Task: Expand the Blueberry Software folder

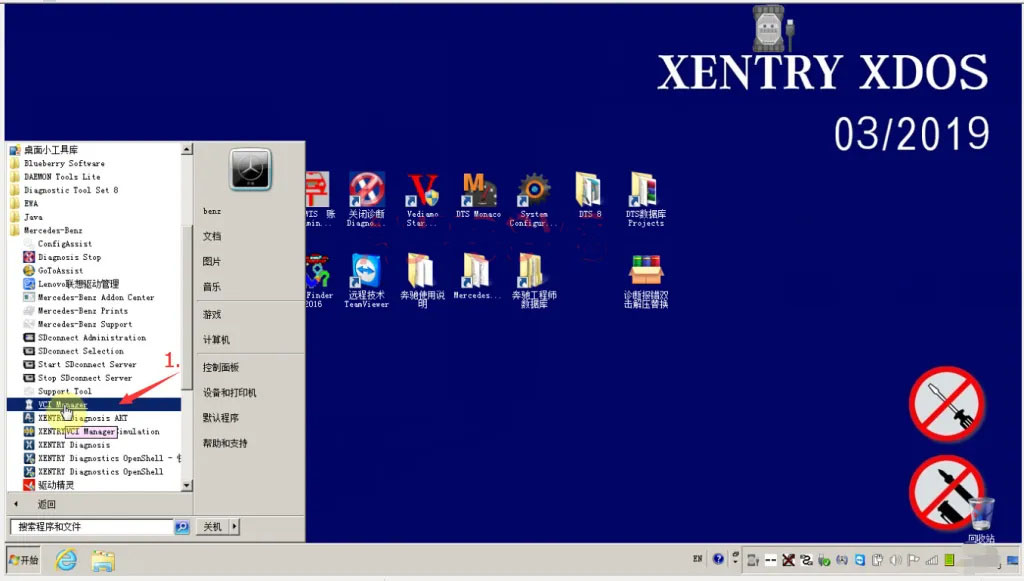Action: (x=57, y=163)
